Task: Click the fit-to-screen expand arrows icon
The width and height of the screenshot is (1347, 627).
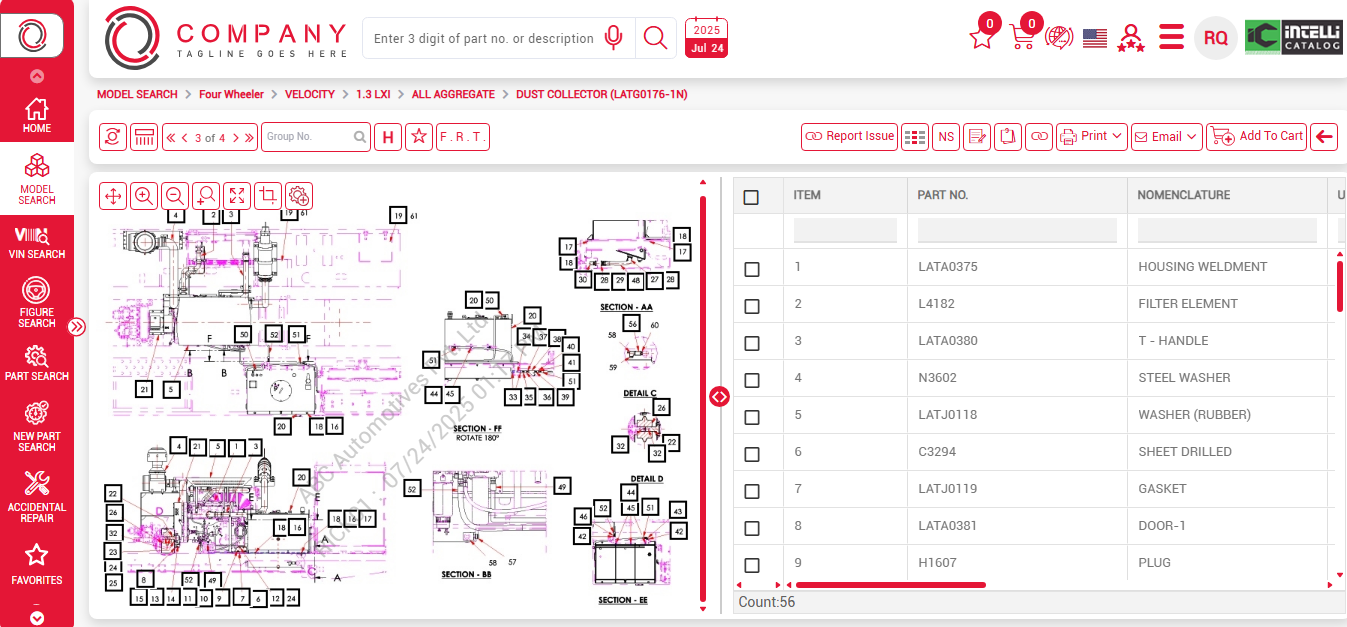Action: (237, 196)
